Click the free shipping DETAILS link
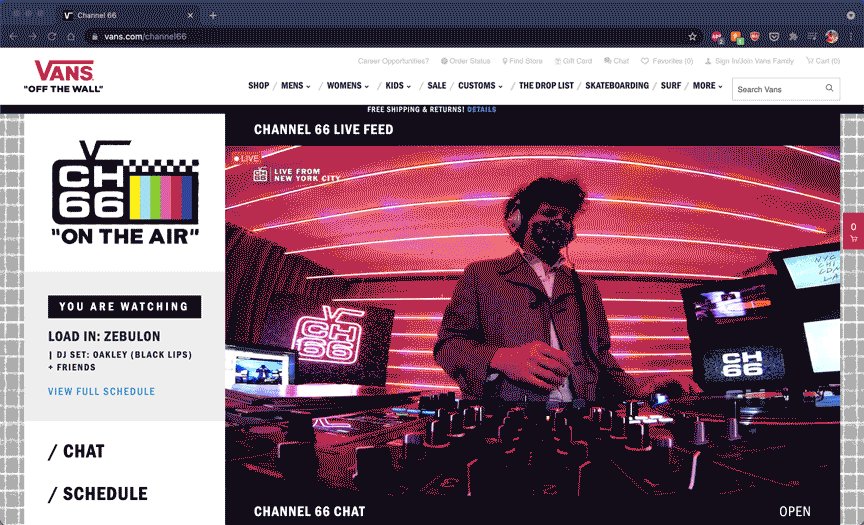This screenshot has width=864, height=525. coord(482,110)
